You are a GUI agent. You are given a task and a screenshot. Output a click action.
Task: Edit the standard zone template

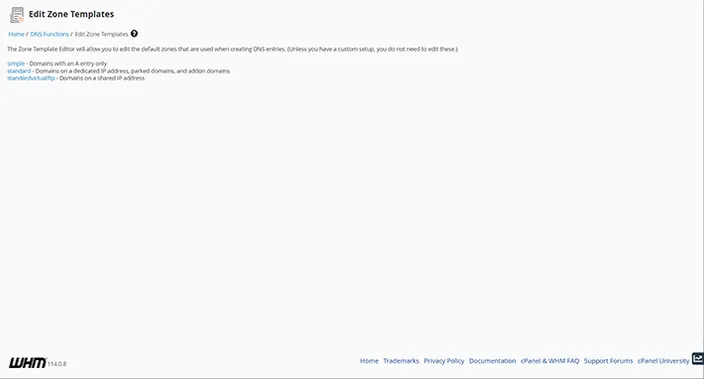click(x=19, y=71)
